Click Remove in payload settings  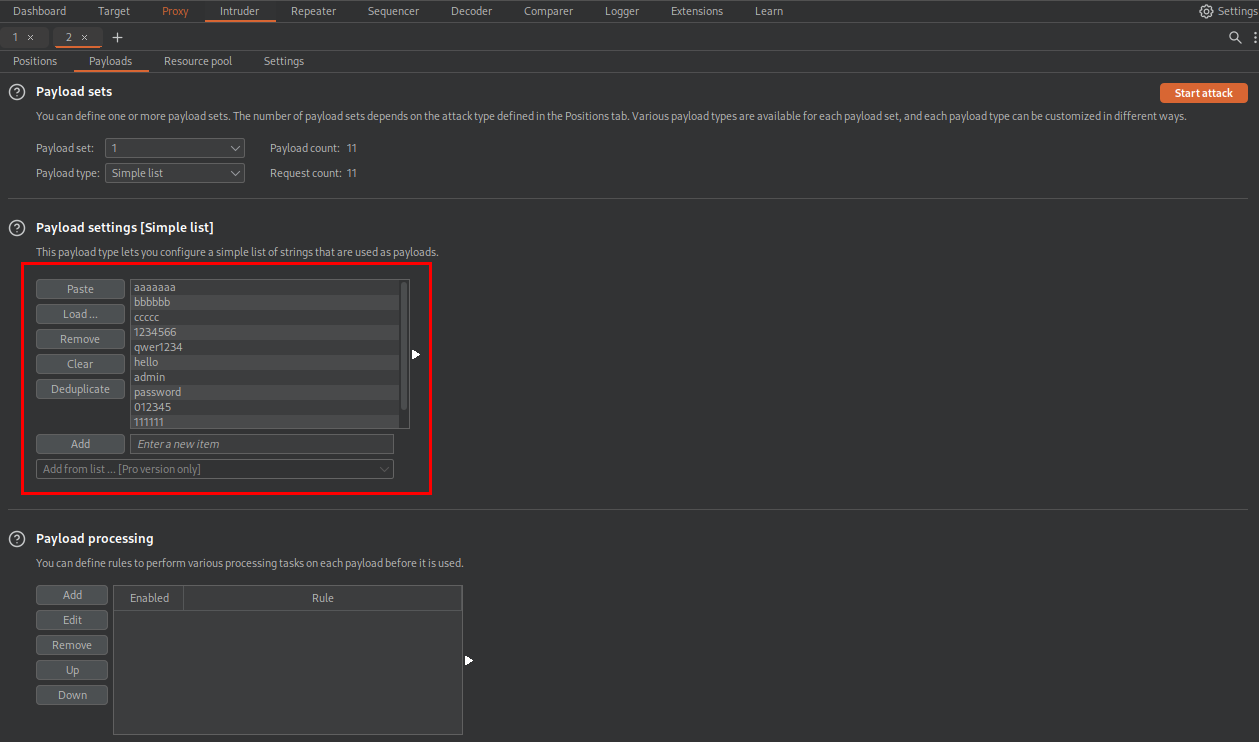click(x=80, y=339)
